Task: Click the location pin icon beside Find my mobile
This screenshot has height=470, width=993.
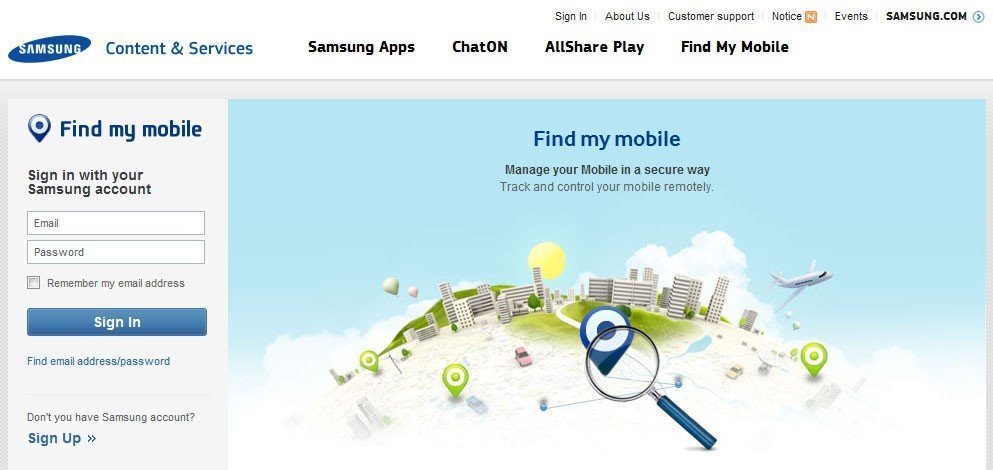Action: [x=39, y=128]
